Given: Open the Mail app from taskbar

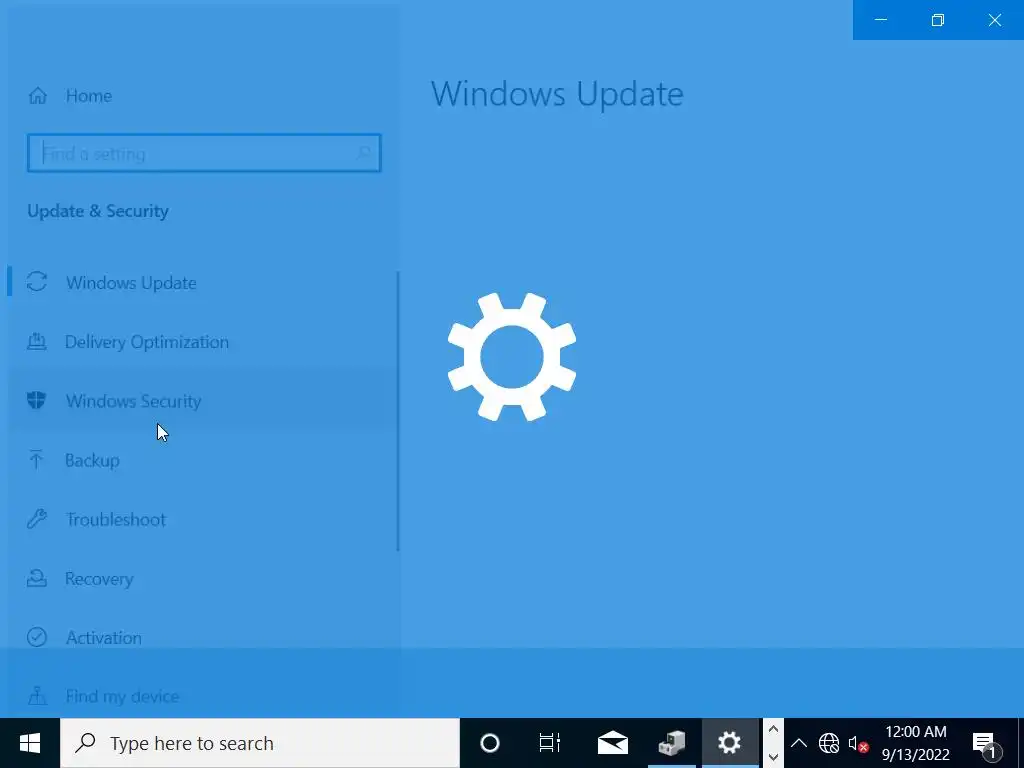Looking at the screenshot, I should click(x=613, y=743).
